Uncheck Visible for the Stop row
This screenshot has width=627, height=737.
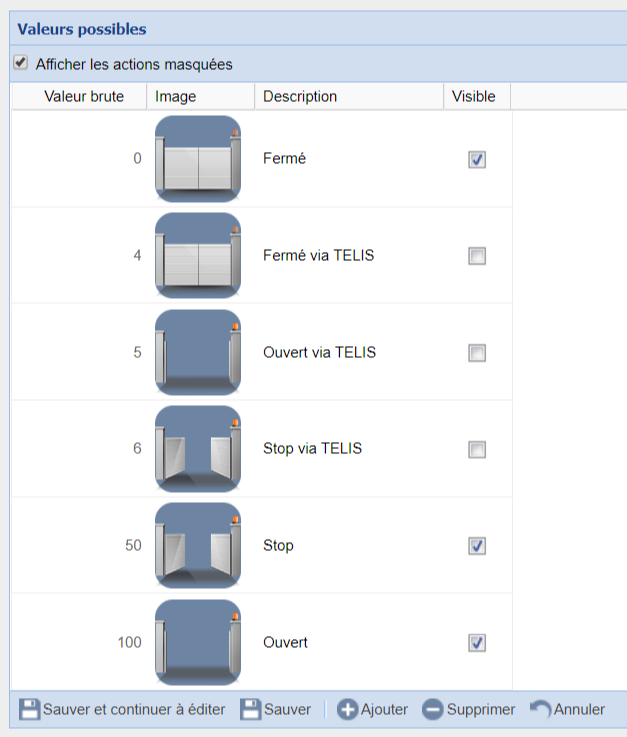coord(477,546)
